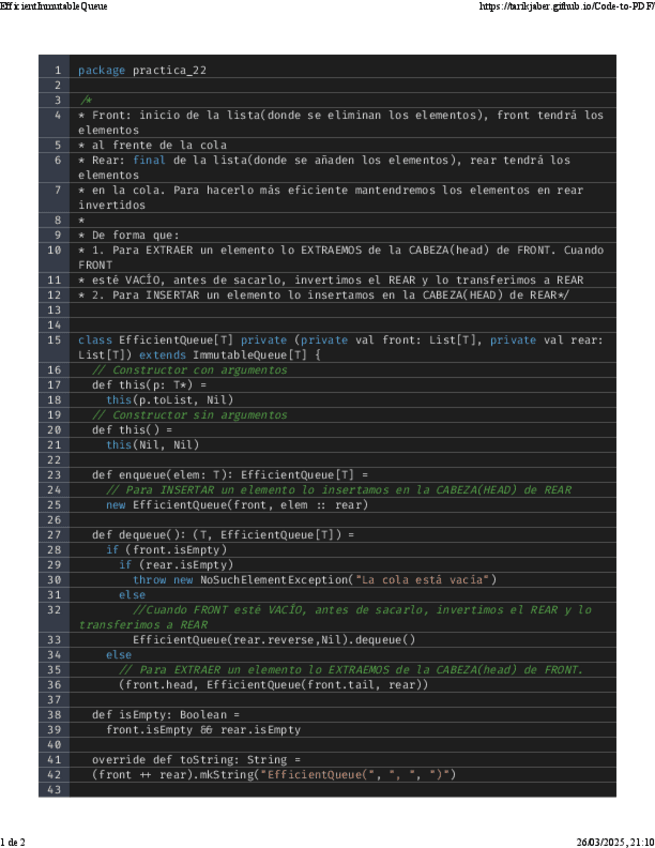Screen dimensions: 655x848
Task: Click 'override def toString: String ='
Action: (x=196, y=760)
